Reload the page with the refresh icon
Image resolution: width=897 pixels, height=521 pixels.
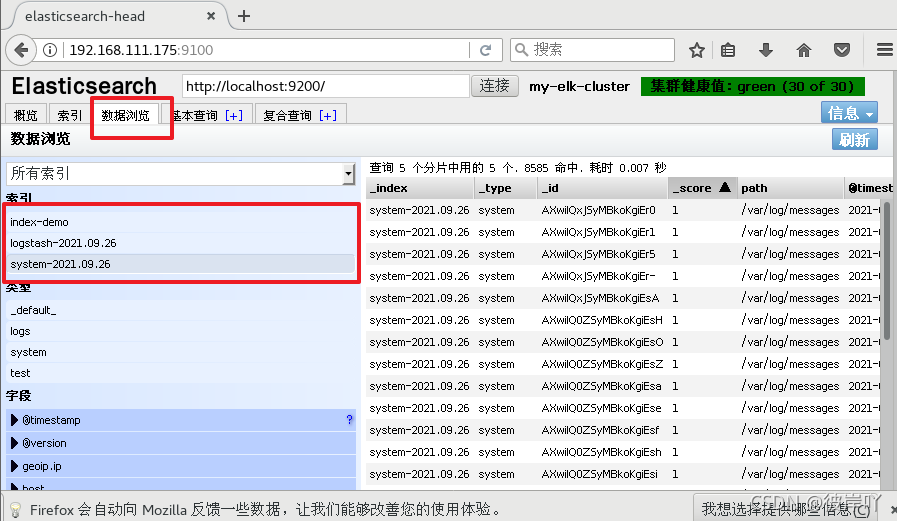tap(485, 50)
